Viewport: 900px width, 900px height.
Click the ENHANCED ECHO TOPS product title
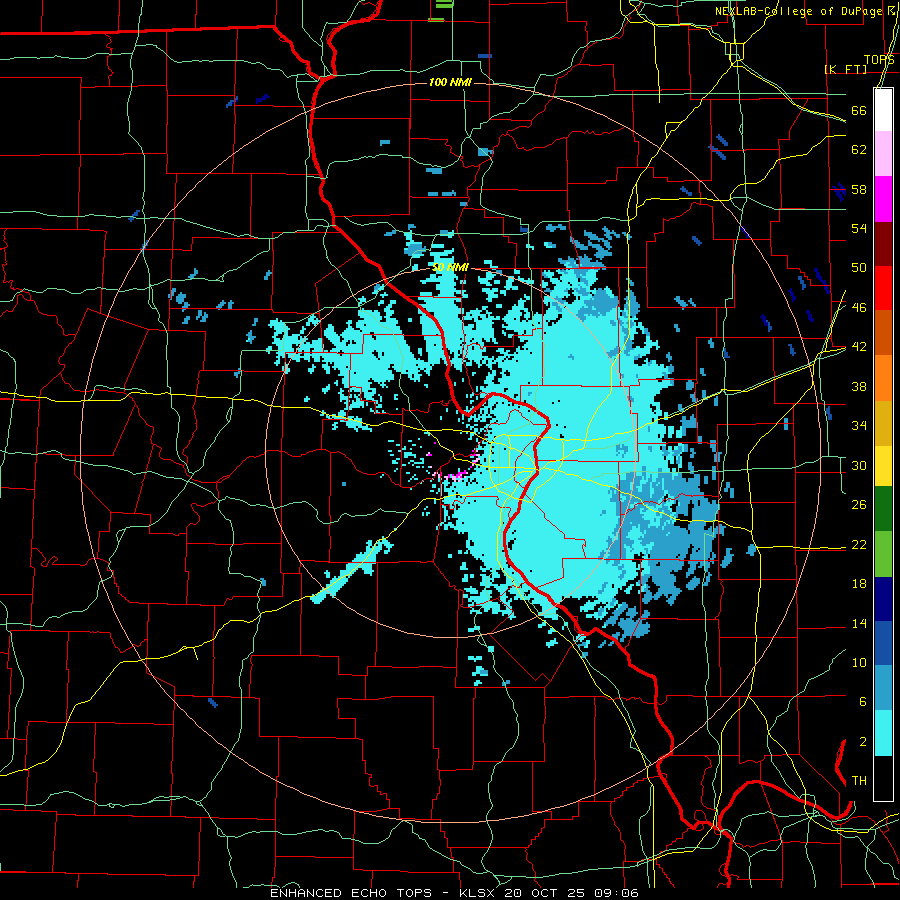[x=351, y=893]
